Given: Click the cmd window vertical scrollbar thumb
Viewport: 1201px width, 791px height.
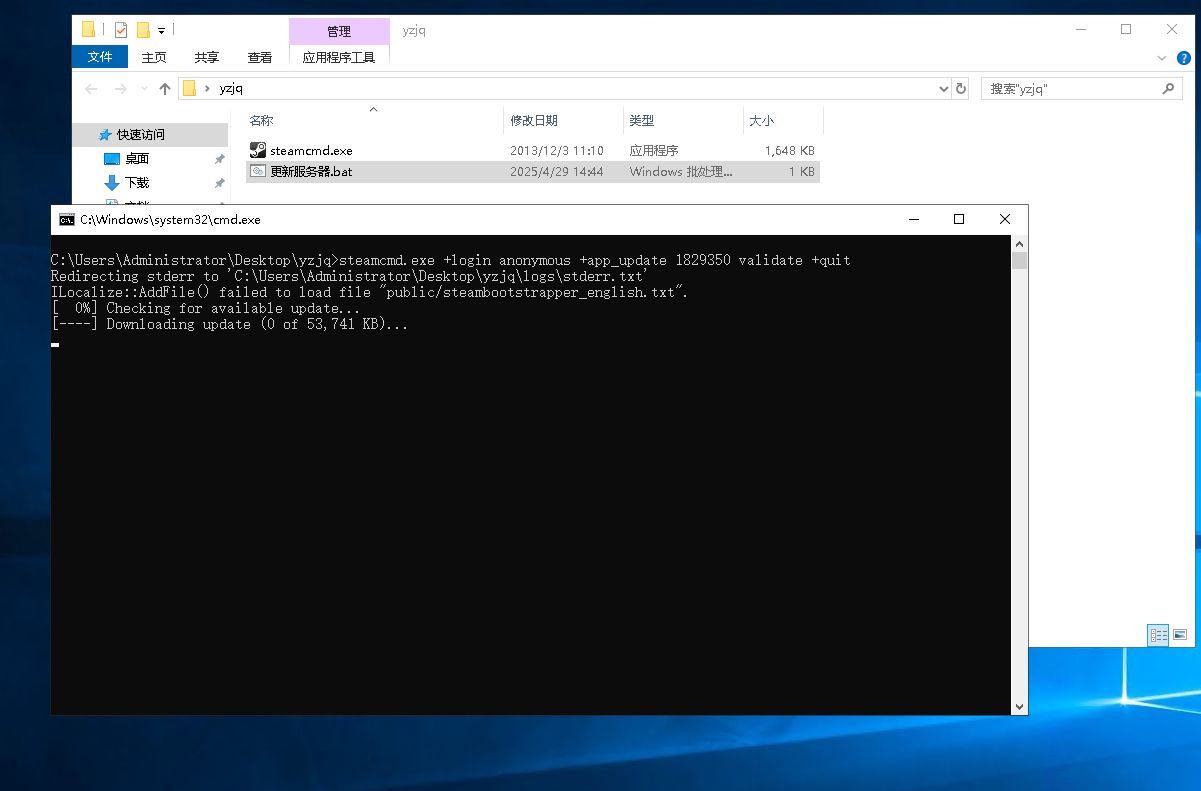Looking at the screenshot, I should 1019,262.
